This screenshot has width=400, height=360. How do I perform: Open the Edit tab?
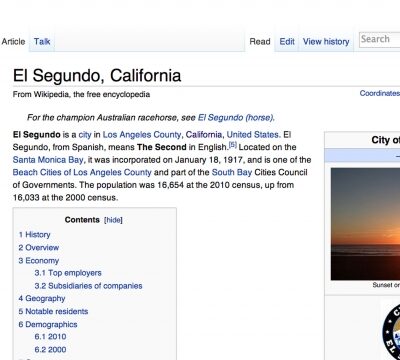pos(287,42)
